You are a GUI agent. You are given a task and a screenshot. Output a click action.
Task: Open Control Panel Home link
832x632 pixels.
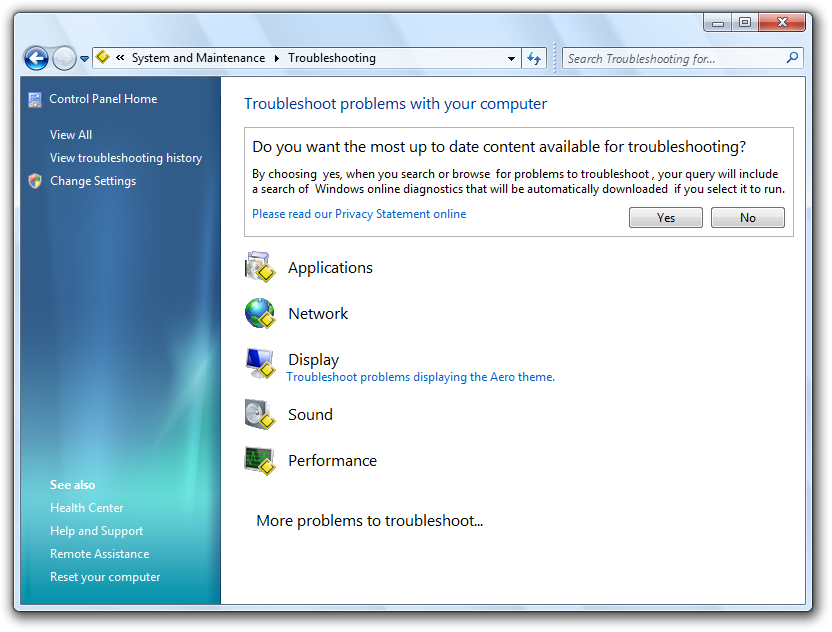(x=103, y=99)
